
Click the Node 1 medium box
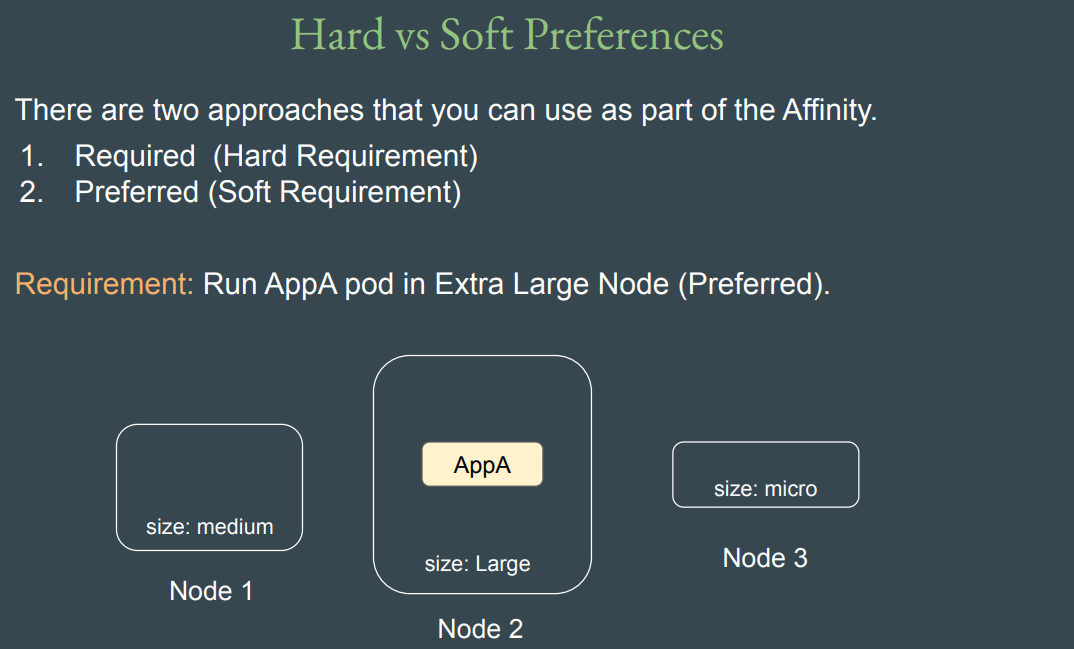[x=209, y=470]
